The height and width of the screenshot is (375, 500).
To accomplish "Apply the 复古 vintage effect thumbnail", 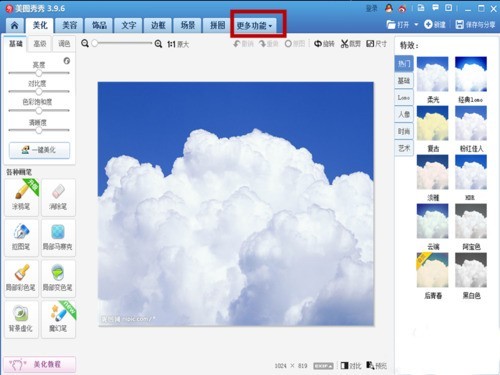I will click(433, 123).
